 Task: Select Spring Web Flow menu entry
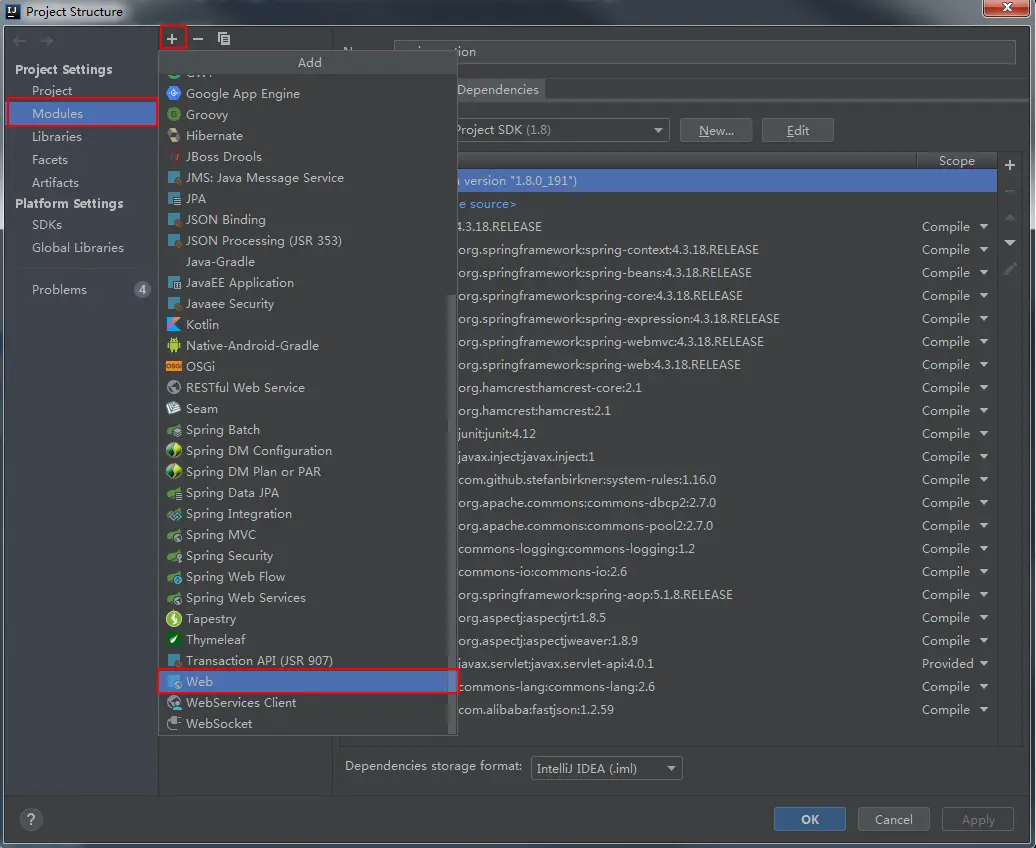click(x=305, y=577)
